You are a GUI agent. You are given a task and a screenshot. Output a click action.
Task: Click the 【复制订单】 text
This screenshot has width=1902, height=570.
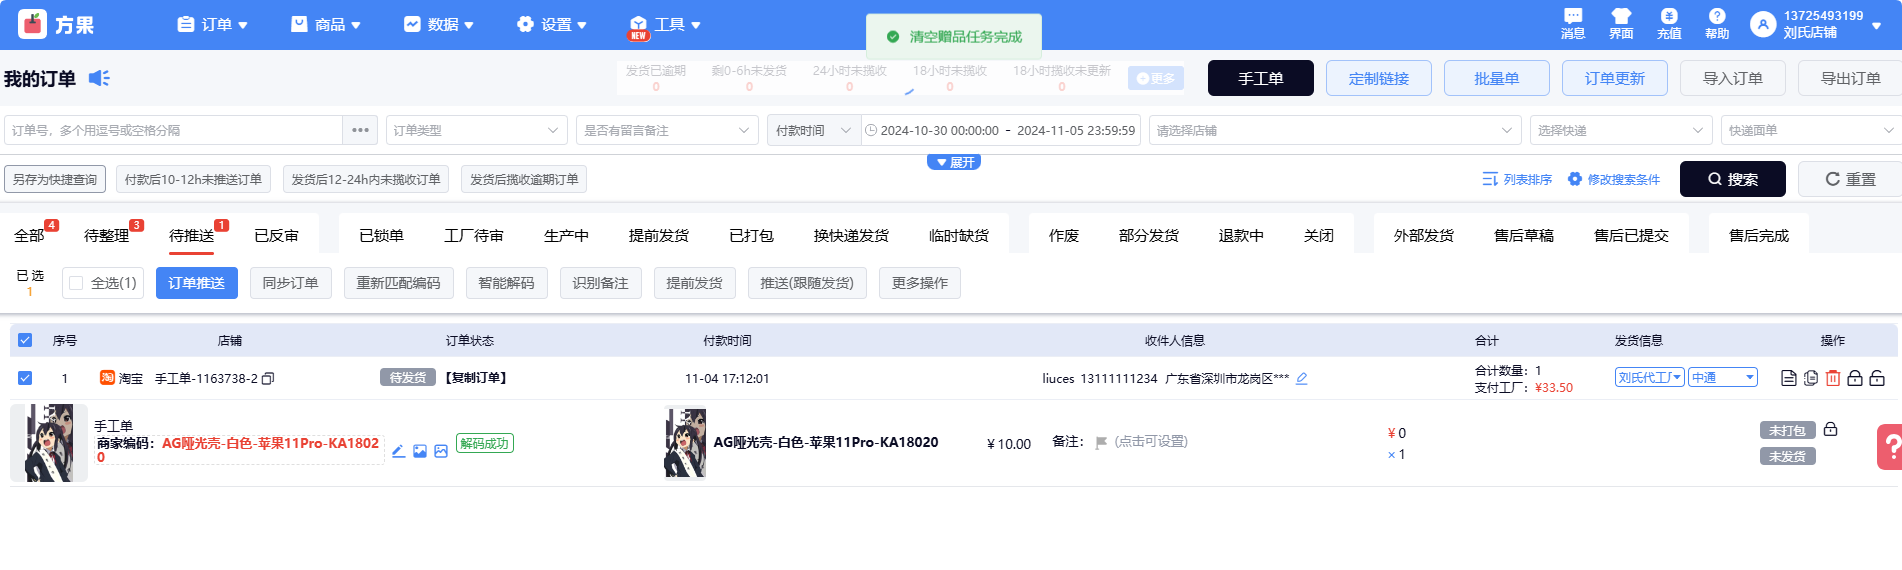coord(476,378)
